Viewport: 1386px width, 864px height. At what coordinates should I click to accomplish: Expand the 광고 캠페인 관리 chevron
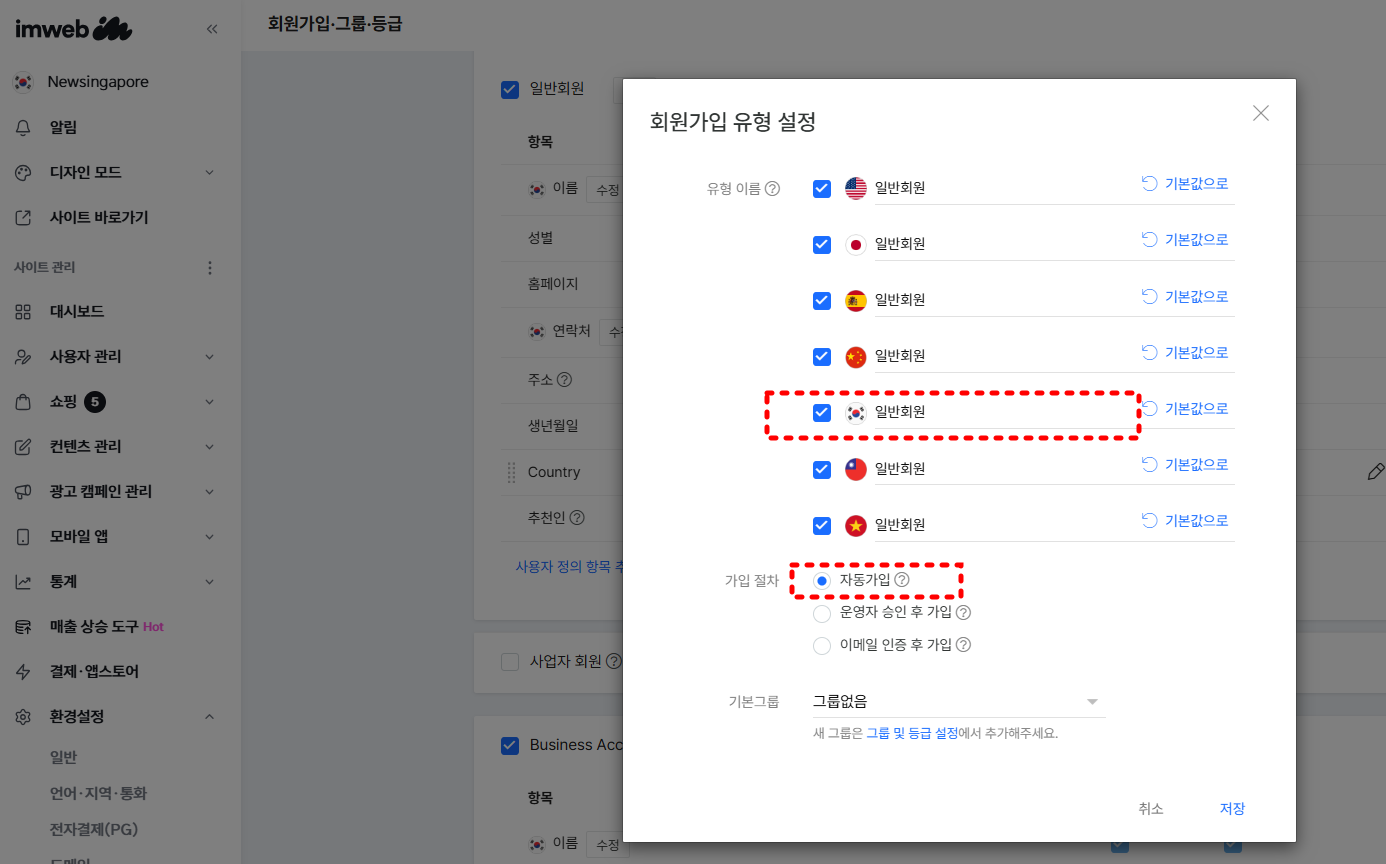coord(210,492)
